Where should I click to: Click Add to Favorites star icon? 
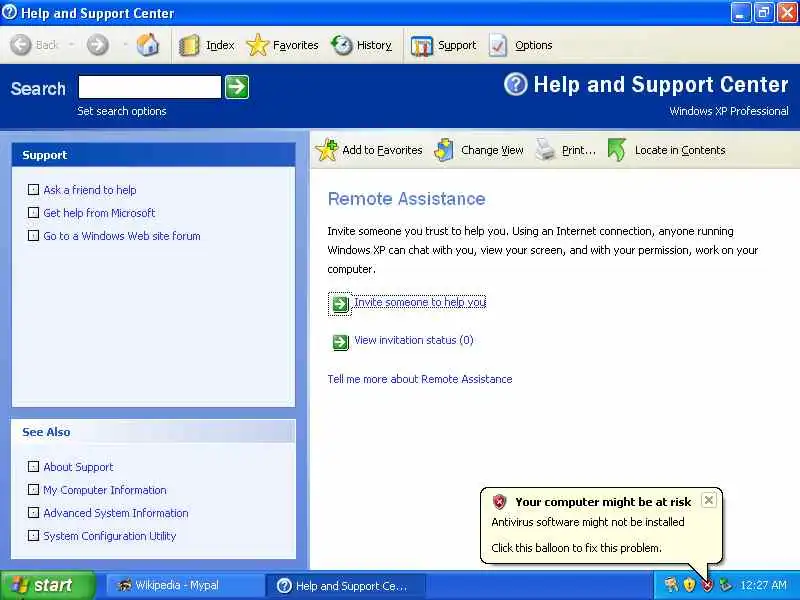(x=327, y=150)
